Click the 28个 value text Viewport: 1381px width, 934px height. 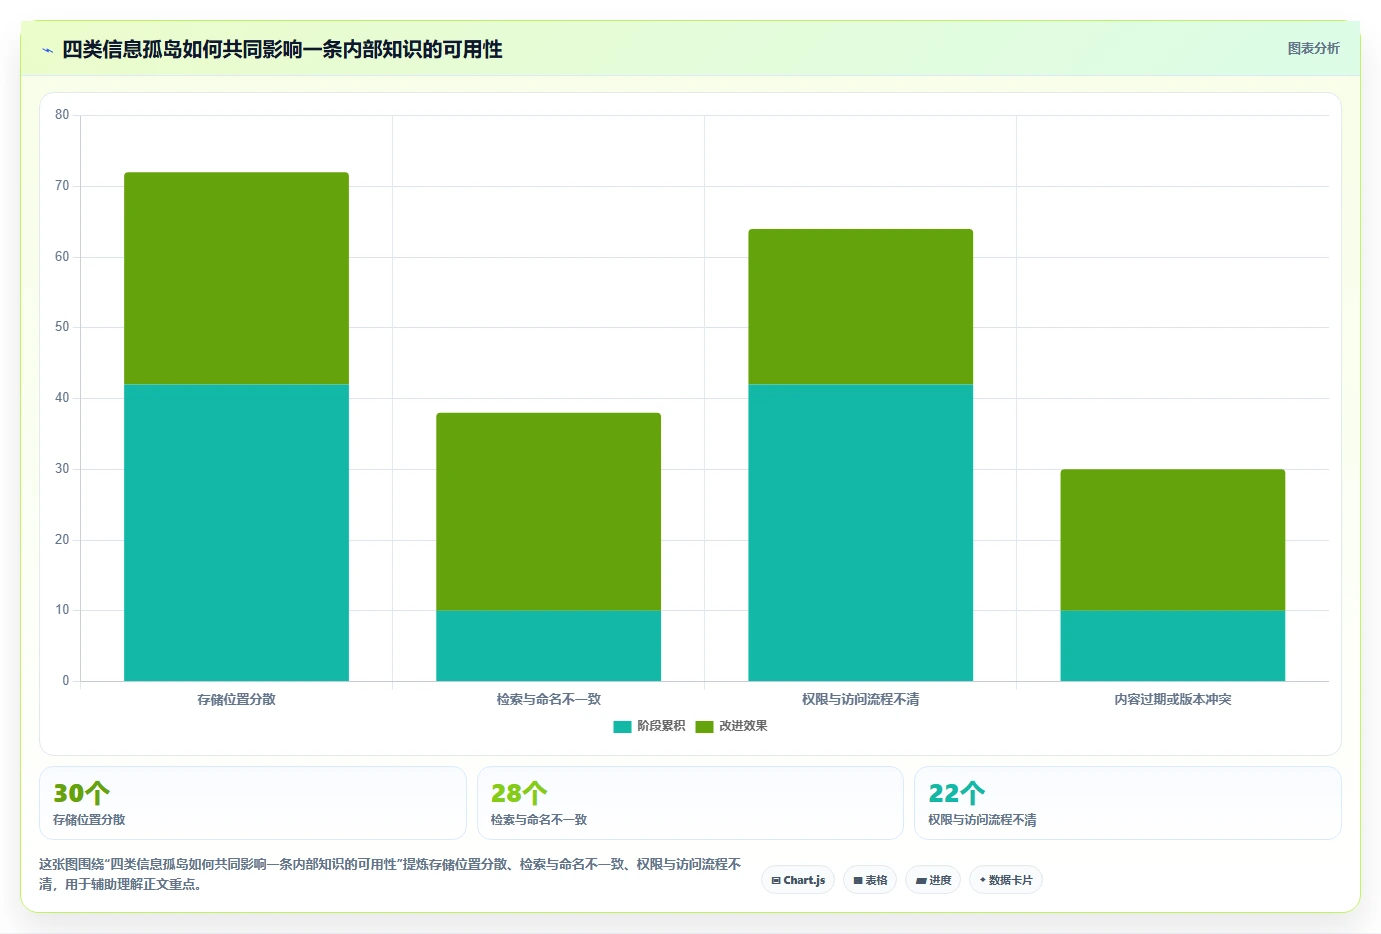tap(519, 793)
